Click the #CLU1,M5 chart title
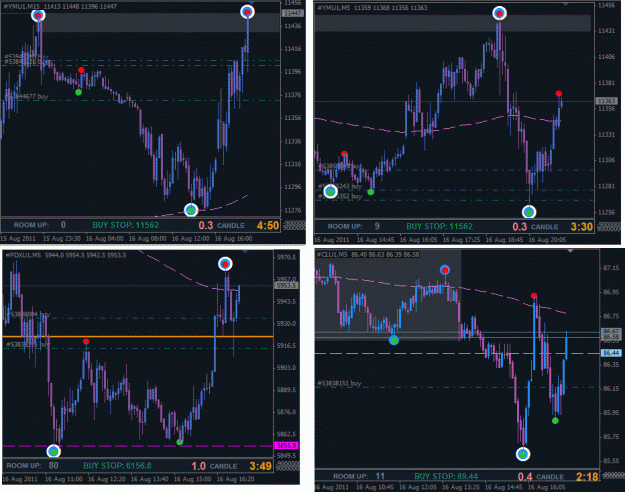Screen dimensions: 625x492 point(332,254)
